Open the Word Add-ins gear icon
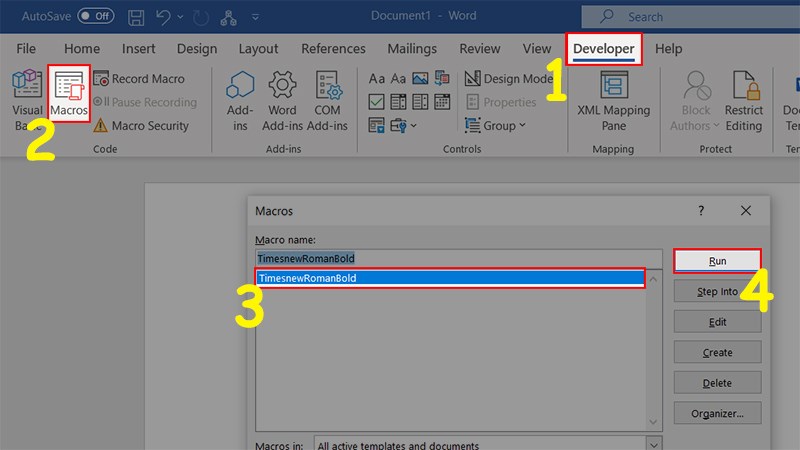 point(283,101)
